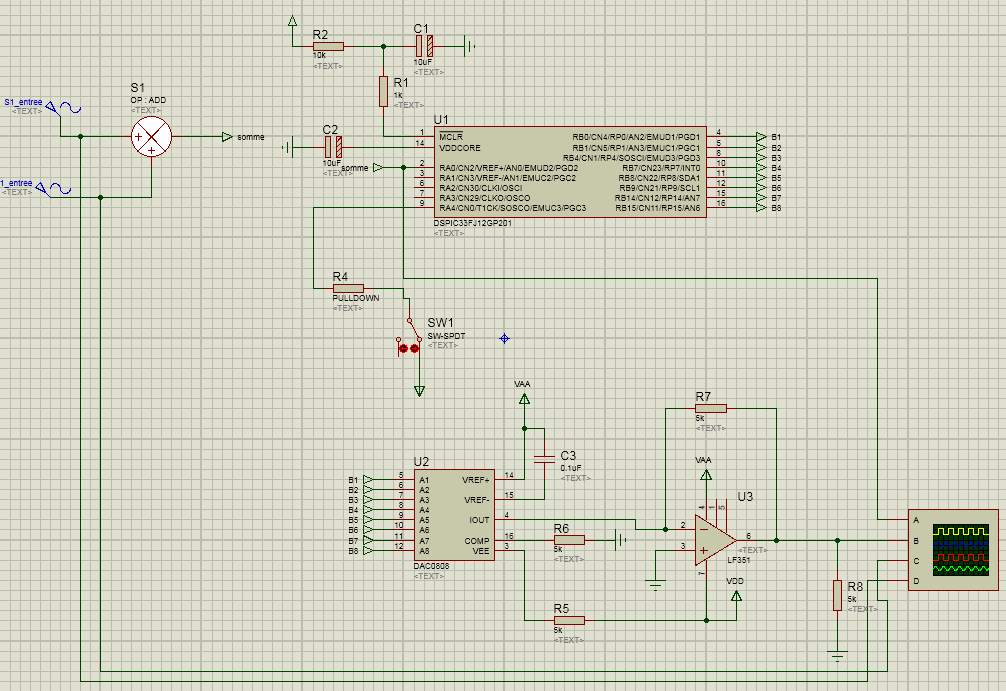Screen dimensions: 1006x691
Task: Click the S1_entree sine generator symbol
Action: click(64, 109)
